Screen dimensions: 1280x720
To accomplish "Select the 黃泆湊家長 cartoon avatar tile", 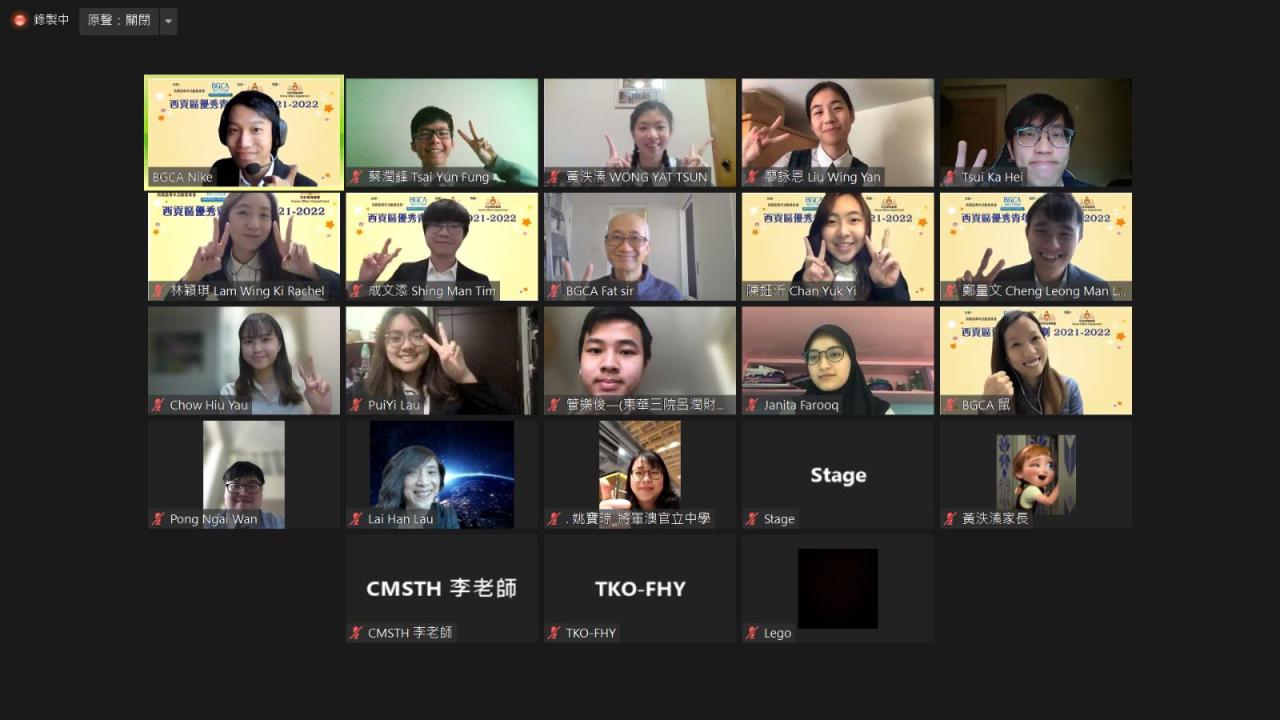I will pyautogui.click(x=1036, y=474).
